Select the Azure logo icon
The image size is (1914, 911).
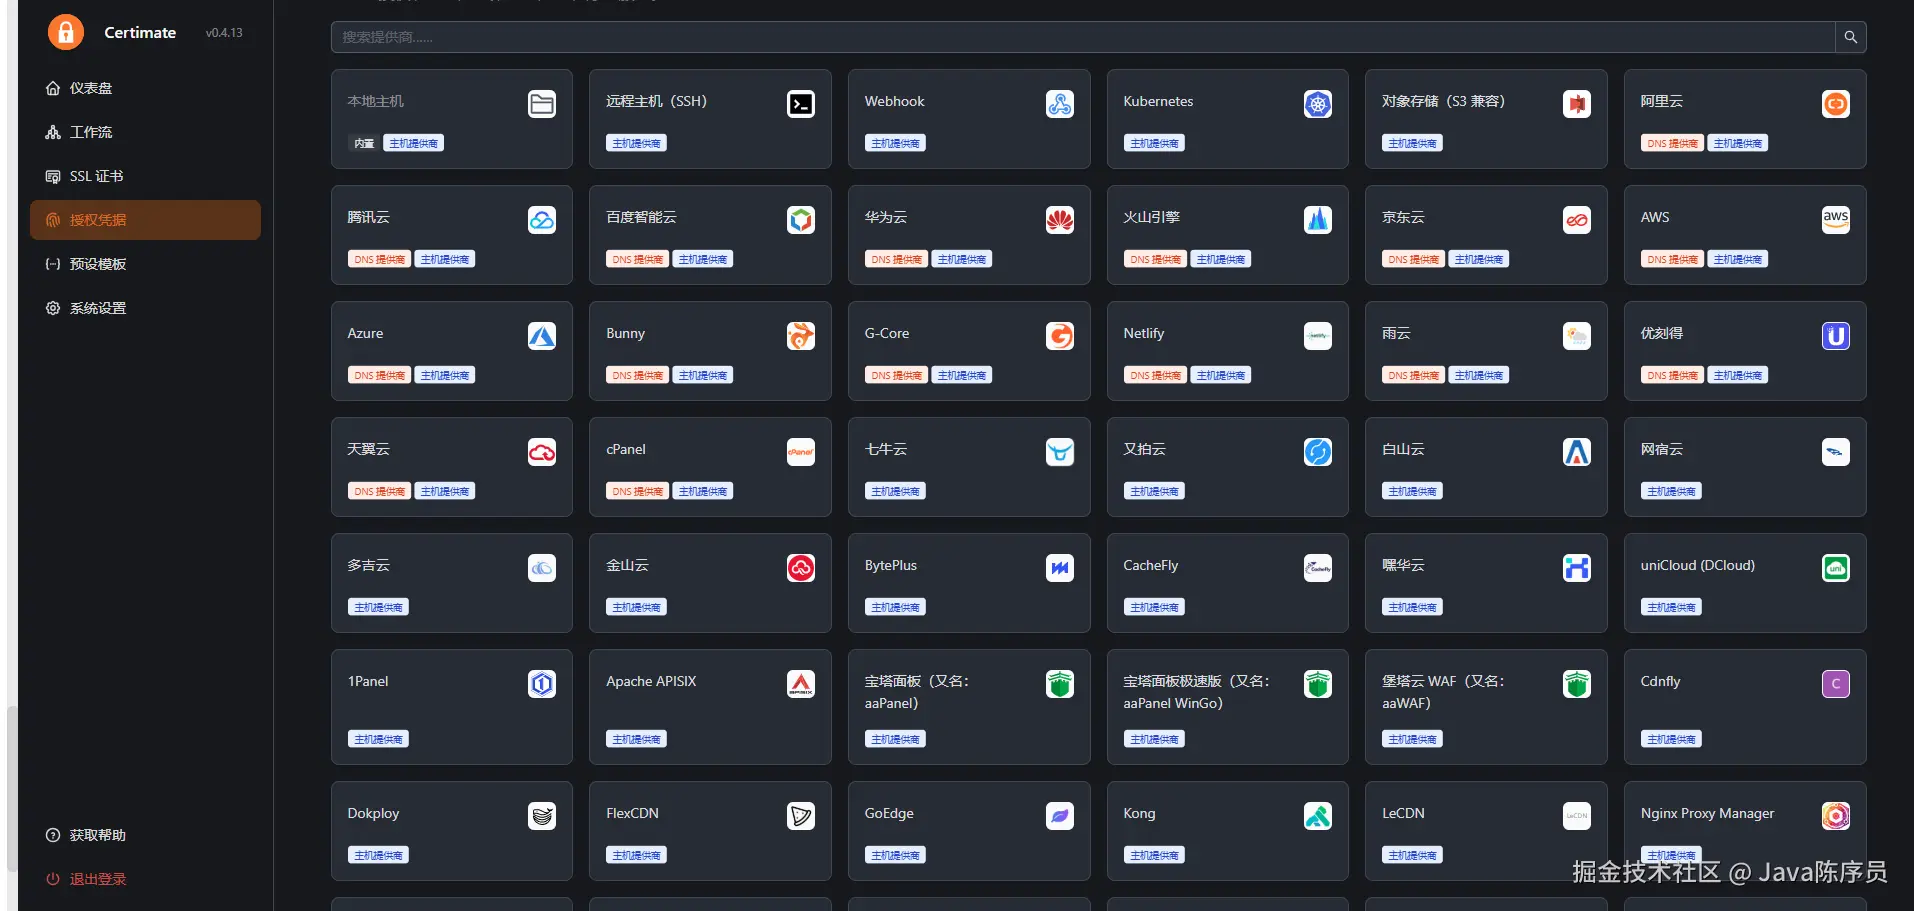pyautogui.click(x=542, y=336)
